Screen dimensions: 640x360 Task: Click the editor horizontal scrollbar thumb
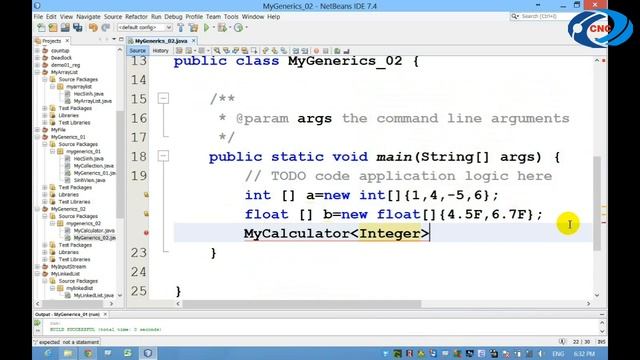302,304
